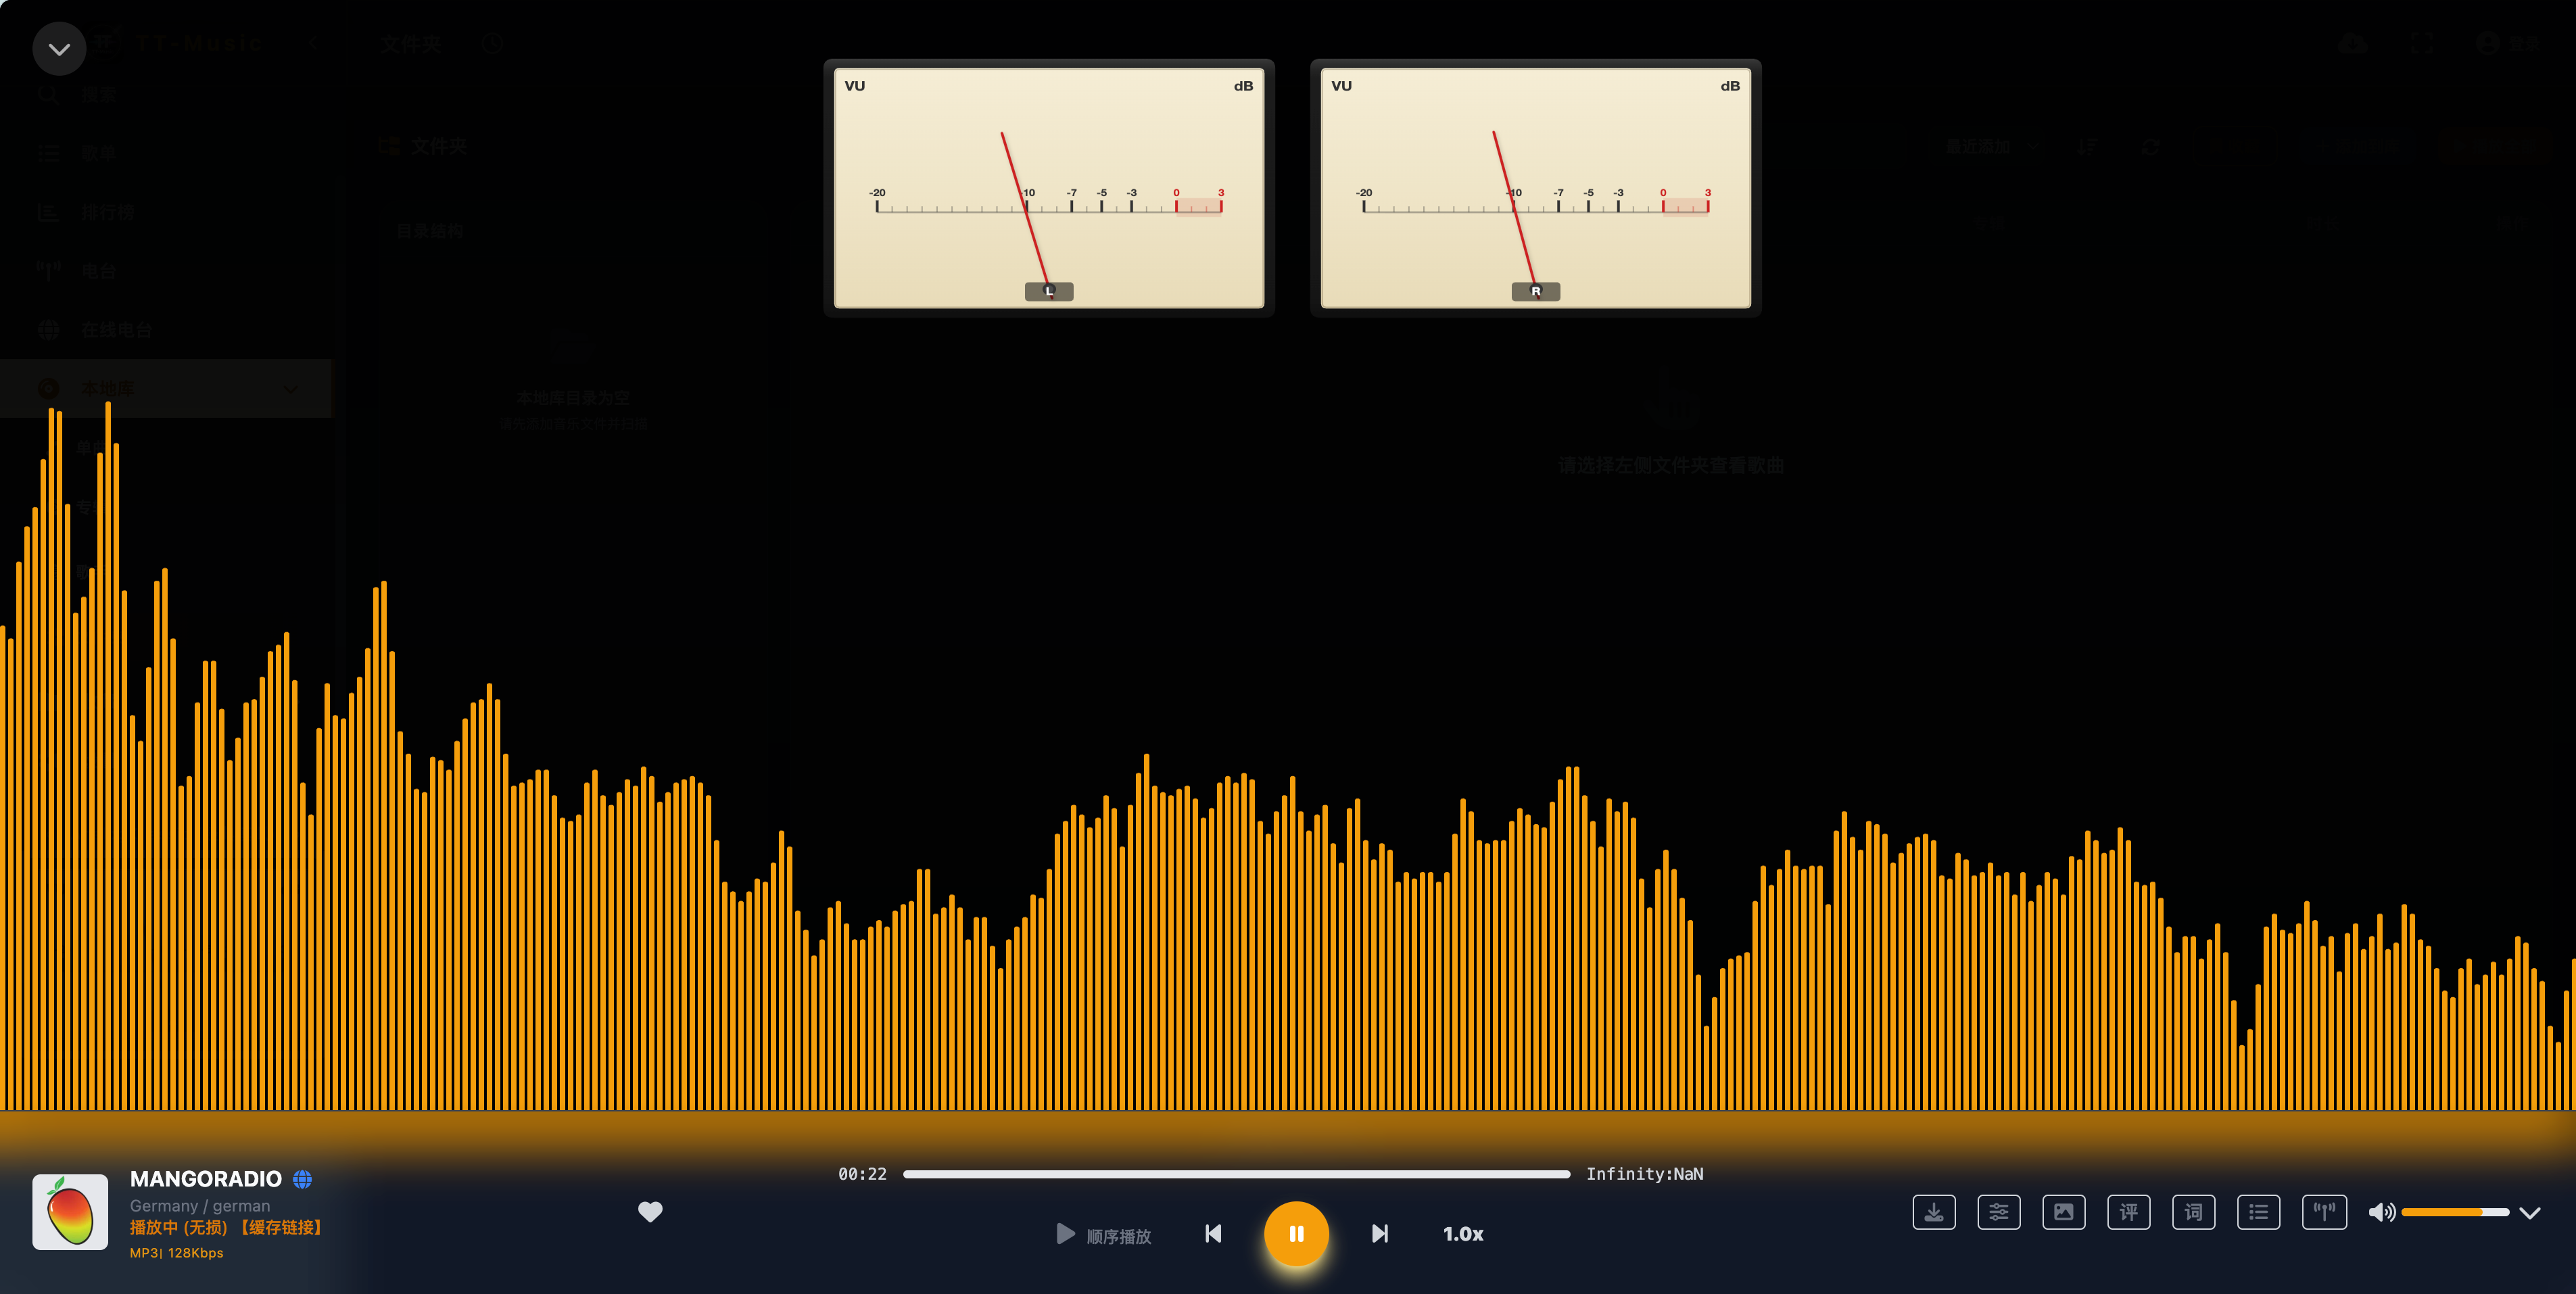Pause playback with the orange button
This screenshot has width=2576, height=1294.
coord(1297,1234)
